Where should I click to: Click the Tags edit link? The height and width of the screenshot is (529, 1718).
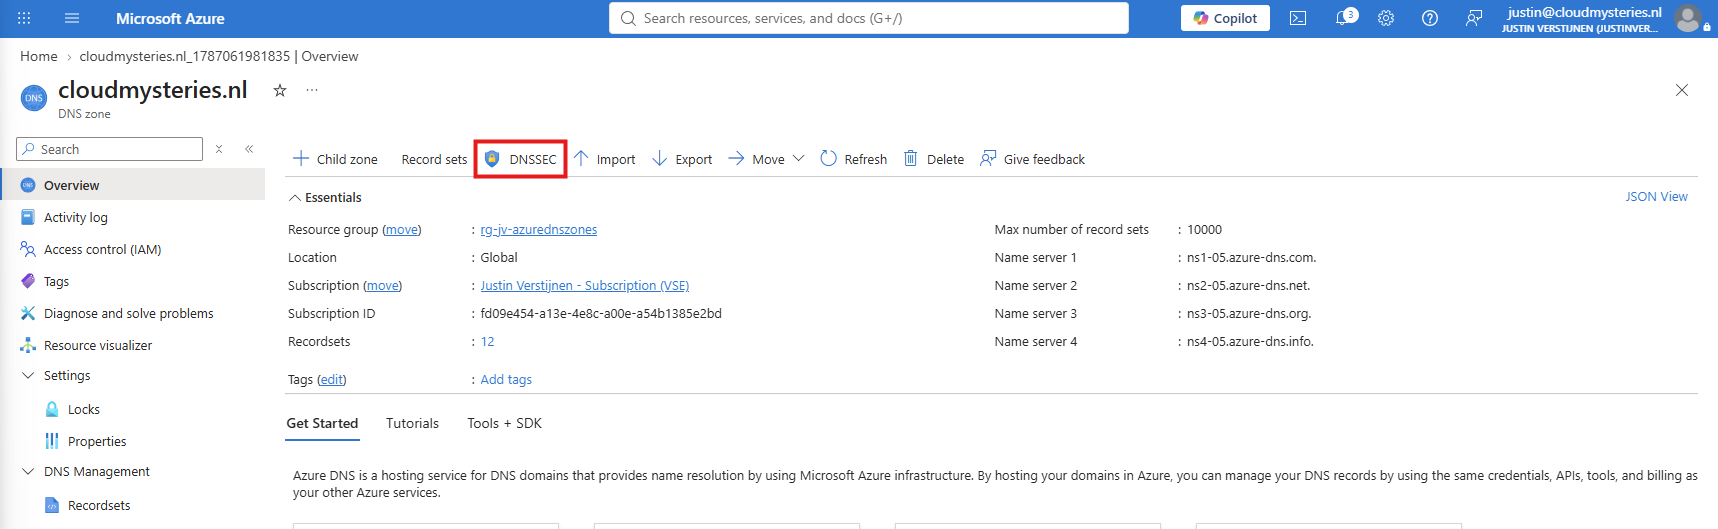332,379
